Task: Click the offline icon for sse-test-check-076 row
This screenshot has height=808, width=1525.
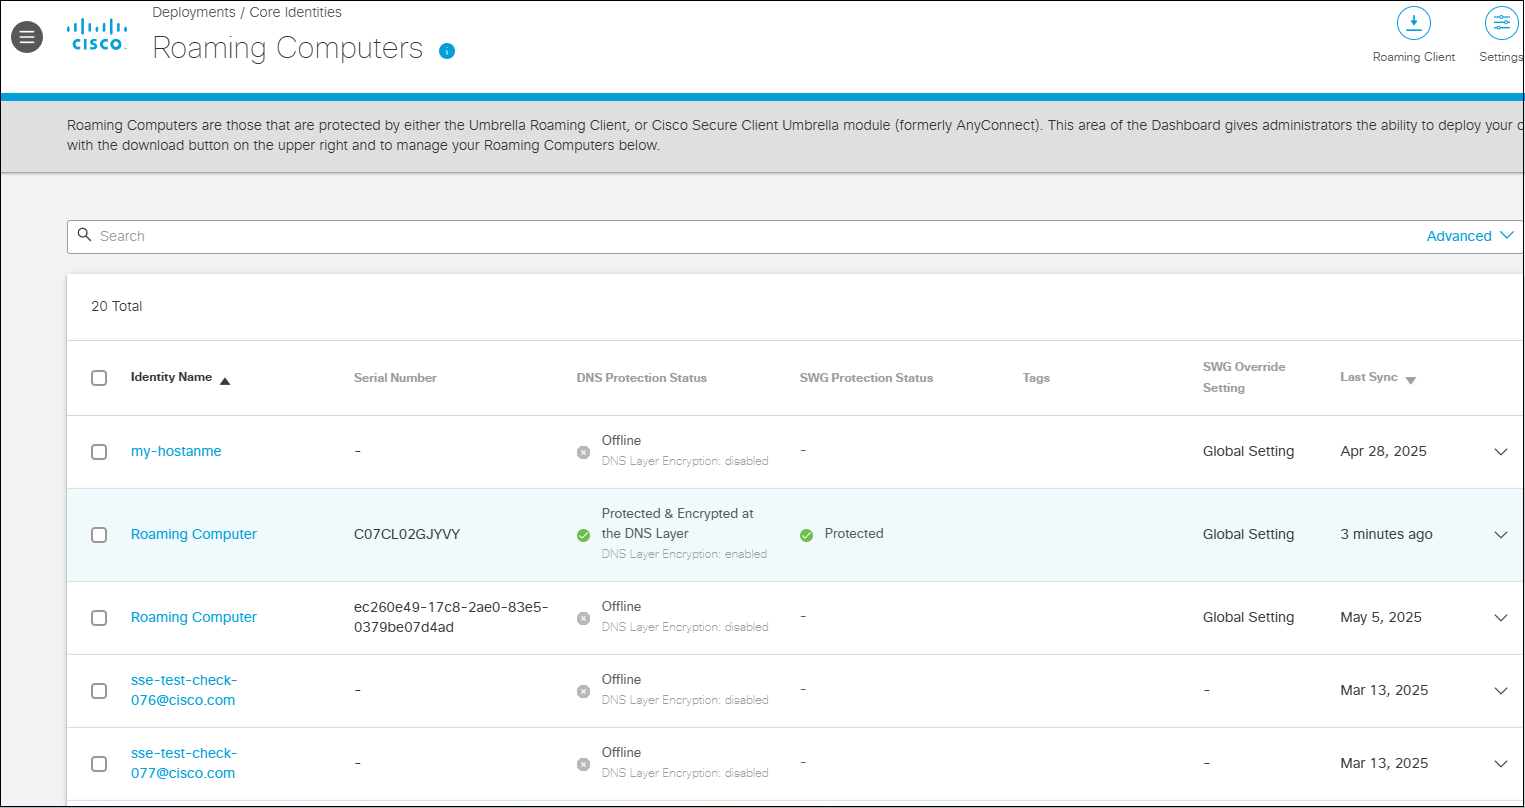Action: (583, 691)
